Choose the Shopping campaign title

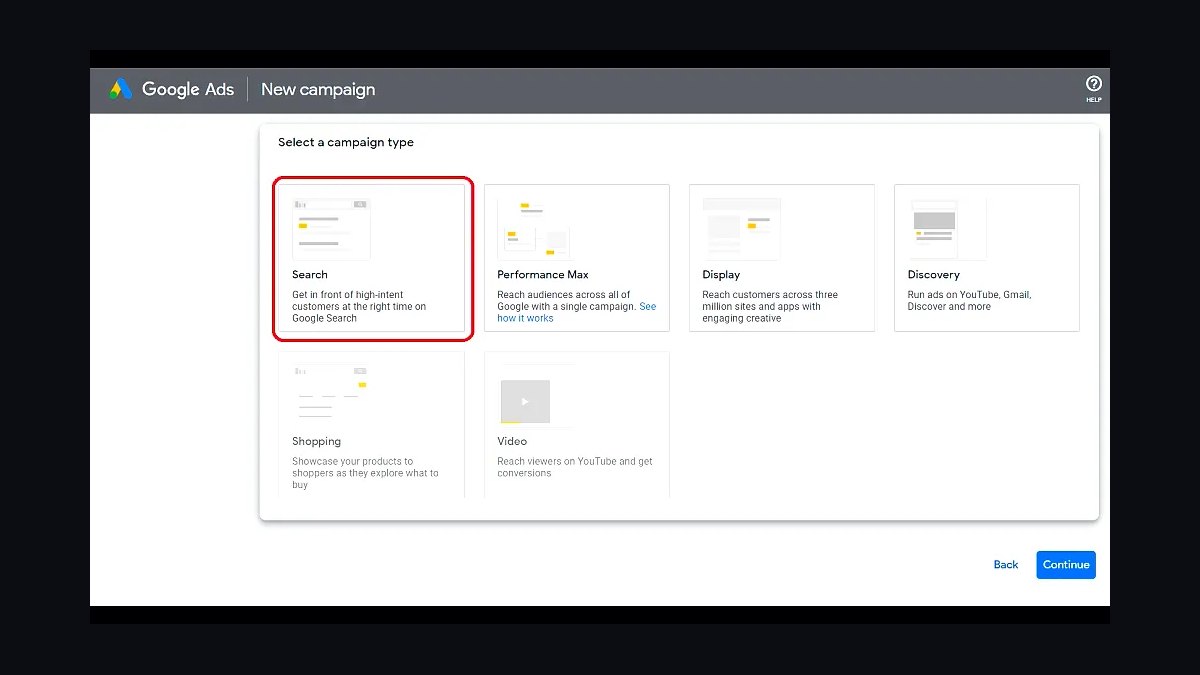click(316, 441)
